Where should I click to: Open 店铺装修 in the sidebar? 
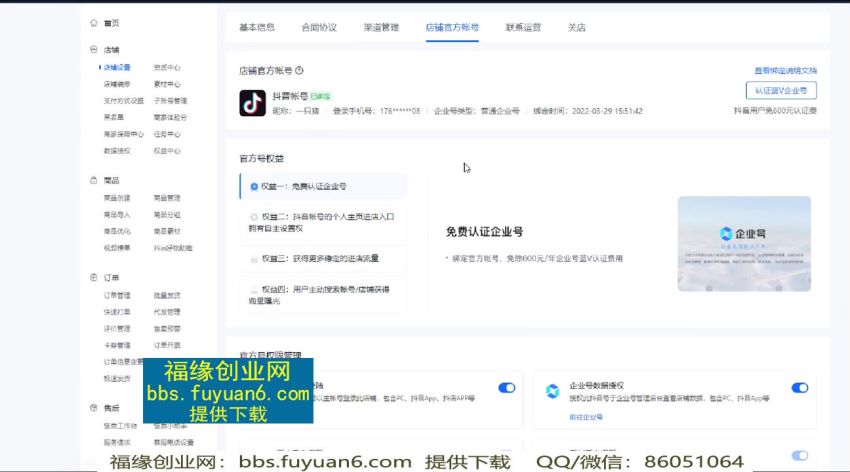coord(117,84)
